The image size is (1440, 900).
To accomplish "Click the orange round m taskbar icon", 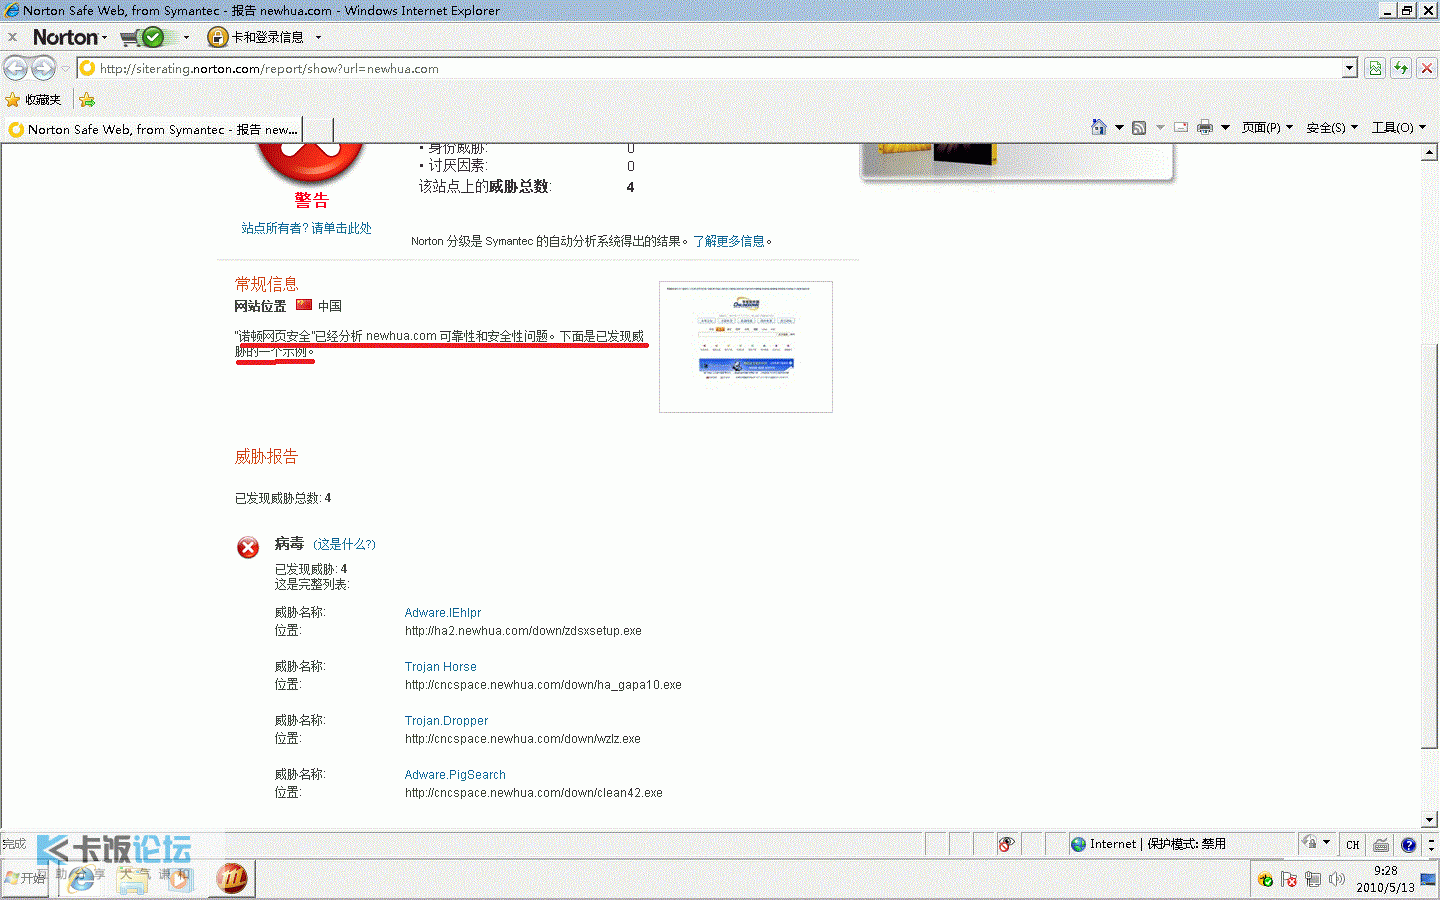I will click(232, 879).
